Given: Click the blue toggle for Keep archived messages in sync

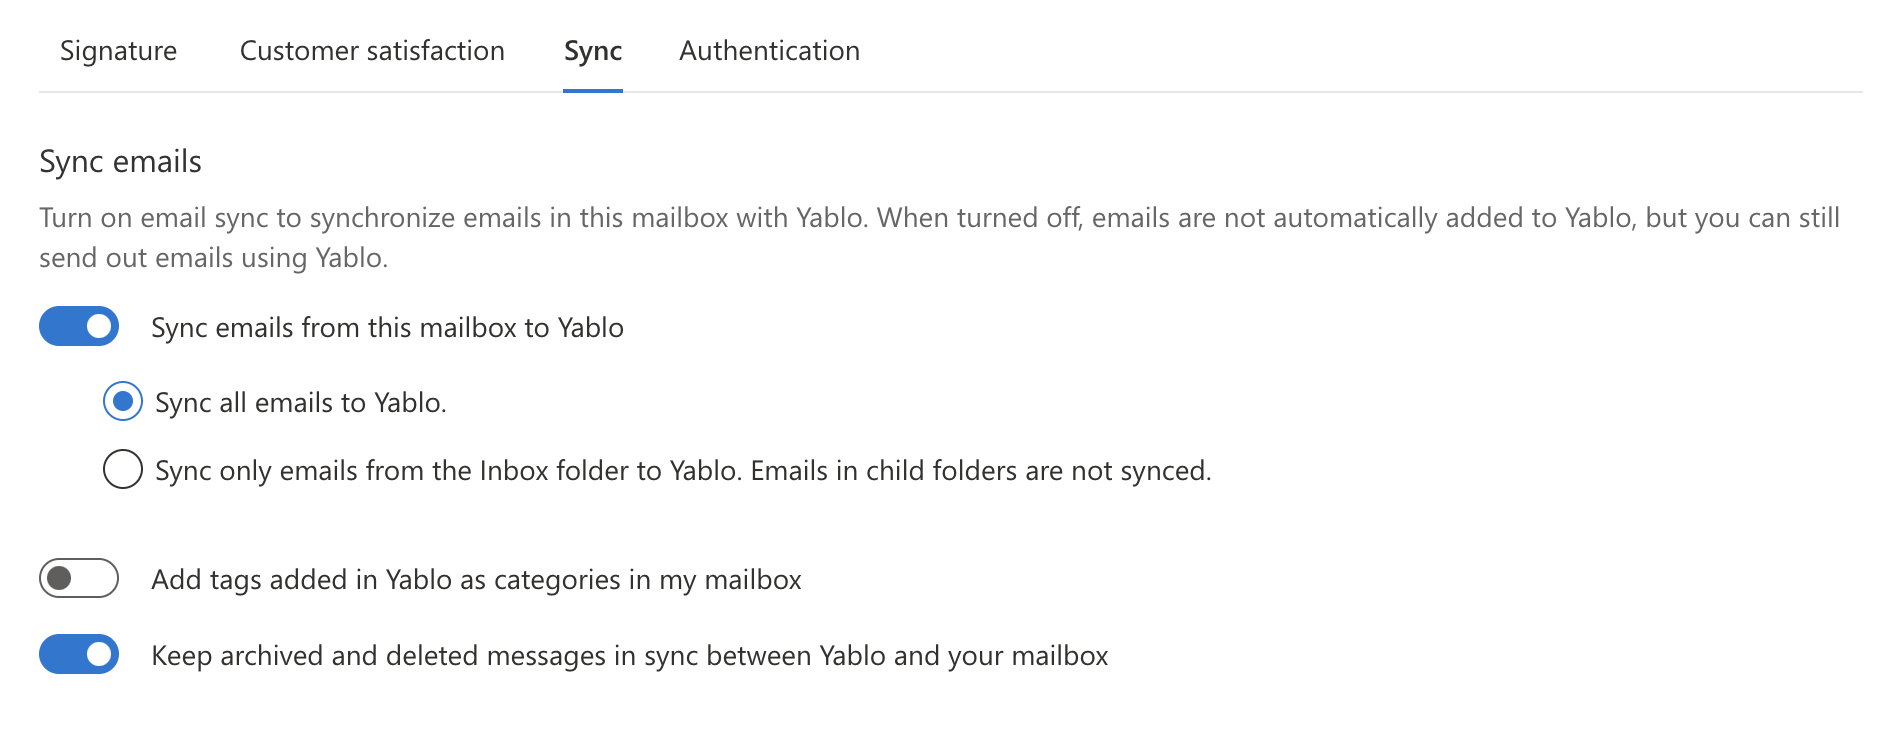Looking at the screenshot, I should 79,655.
